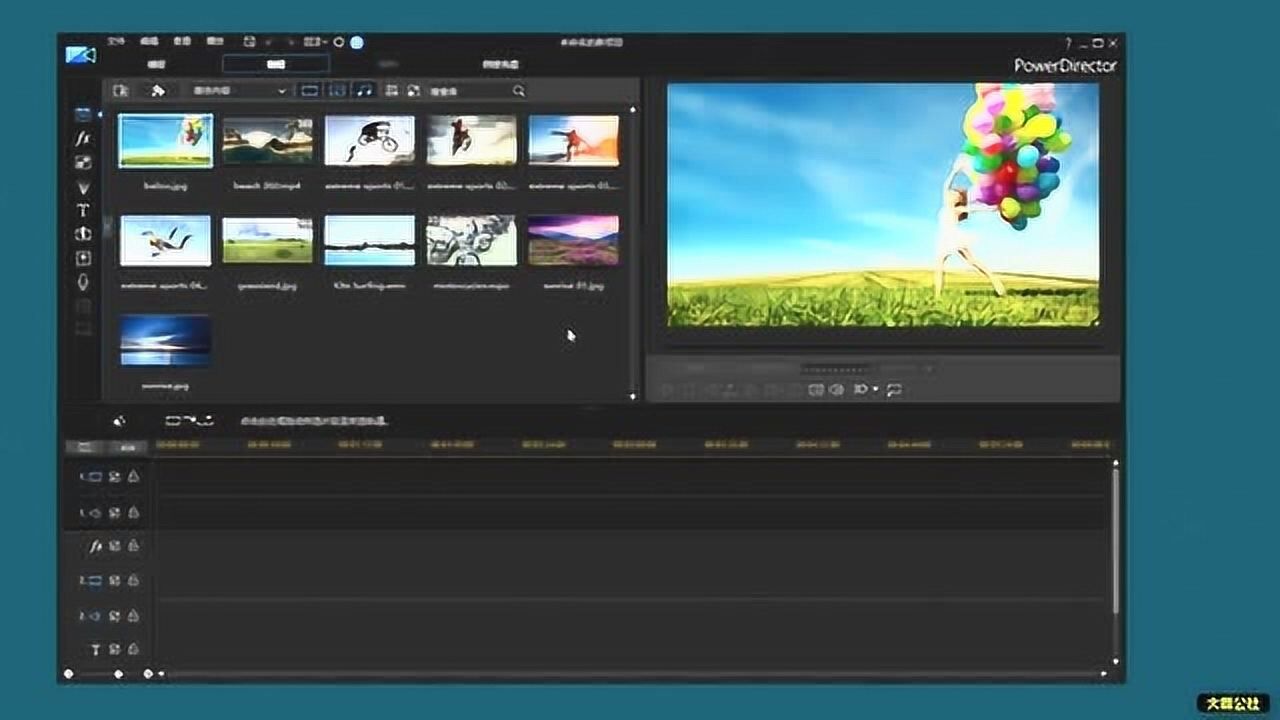Toggle audio (music note) filter in library
This screenshot has height=720, width=1280.
pyautogui.click(x=364, y=91)
